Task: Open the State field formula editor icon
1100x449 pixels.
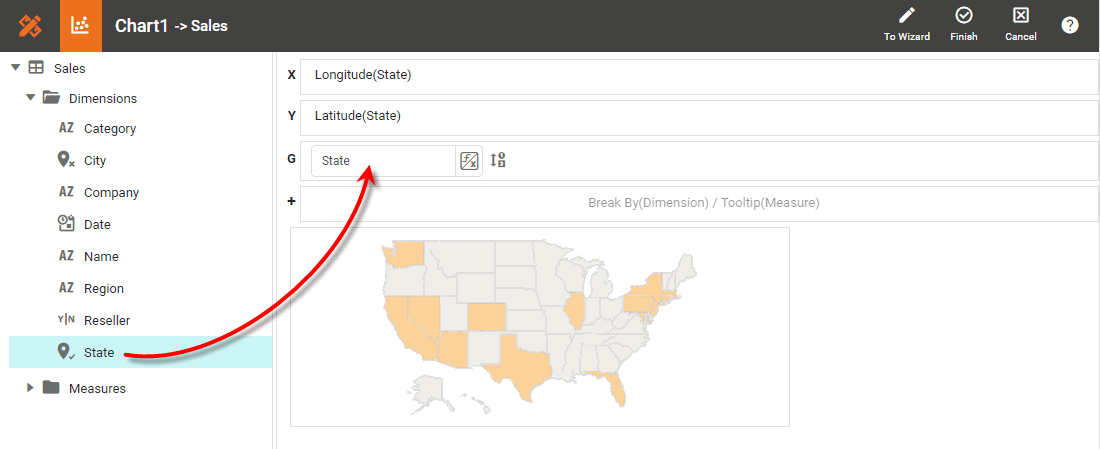Action: point(469,161)
